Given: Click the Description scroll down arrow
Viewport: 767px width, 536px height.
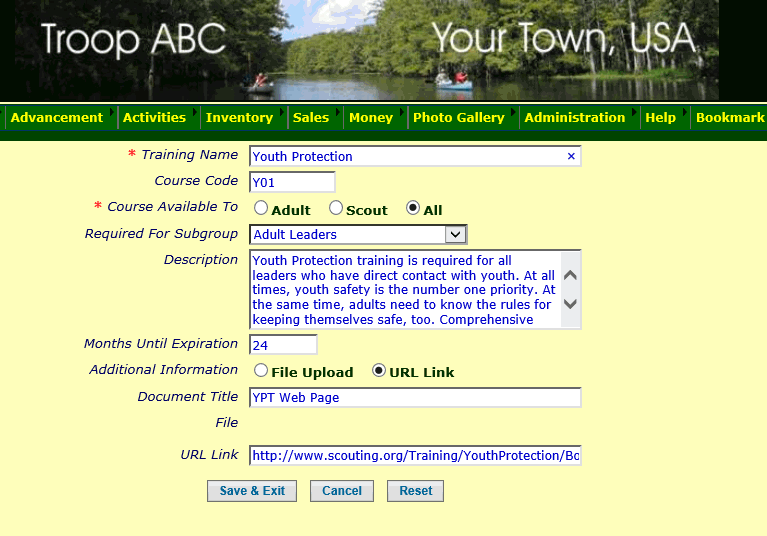Looking at the screenshot, I should (570, 304).
